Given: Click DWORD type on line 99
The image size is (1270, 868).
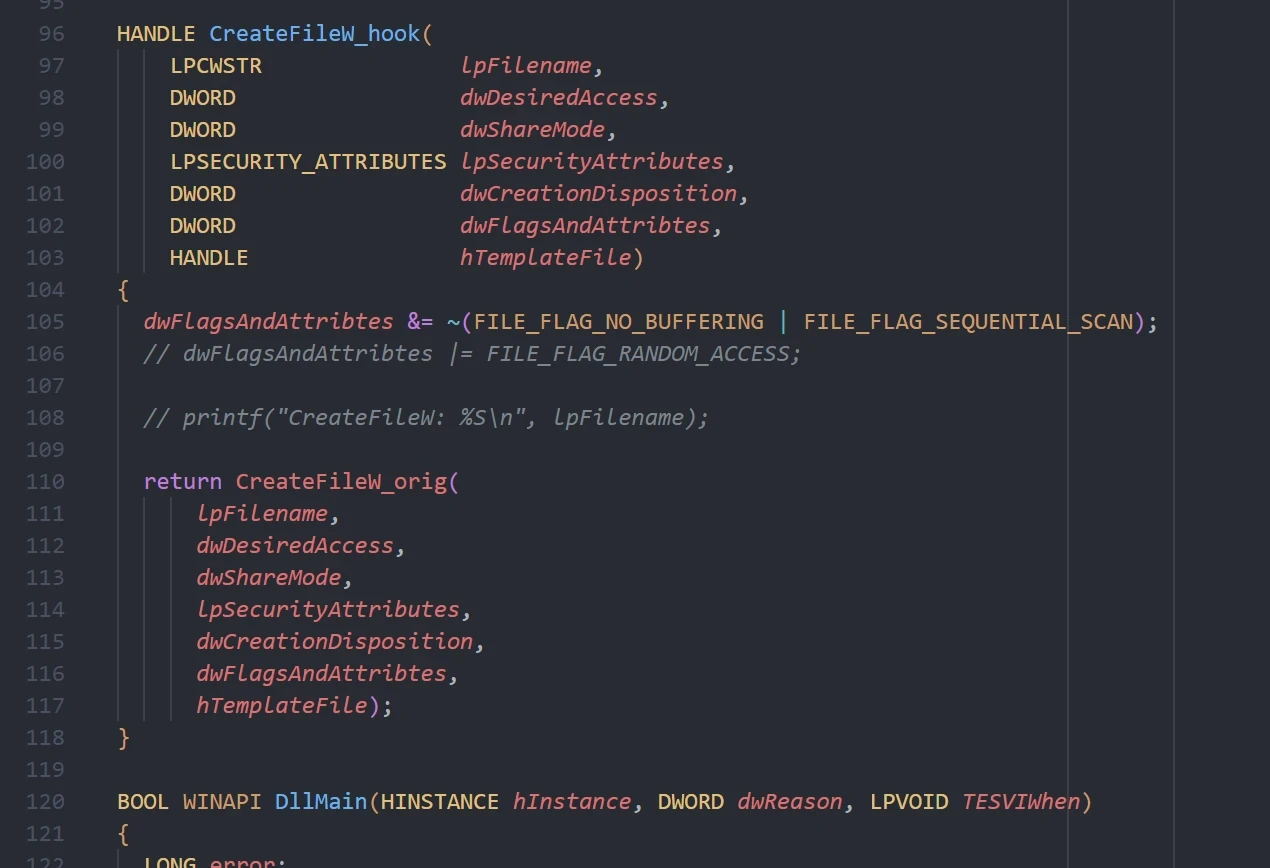Looking at the screenshot, I should tap(203, 130).
